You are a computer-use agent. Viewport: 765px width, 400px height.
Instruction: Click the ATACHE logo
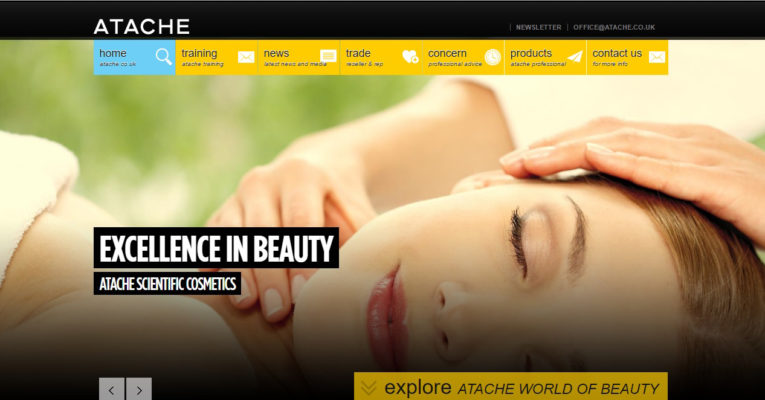(141, 26)
